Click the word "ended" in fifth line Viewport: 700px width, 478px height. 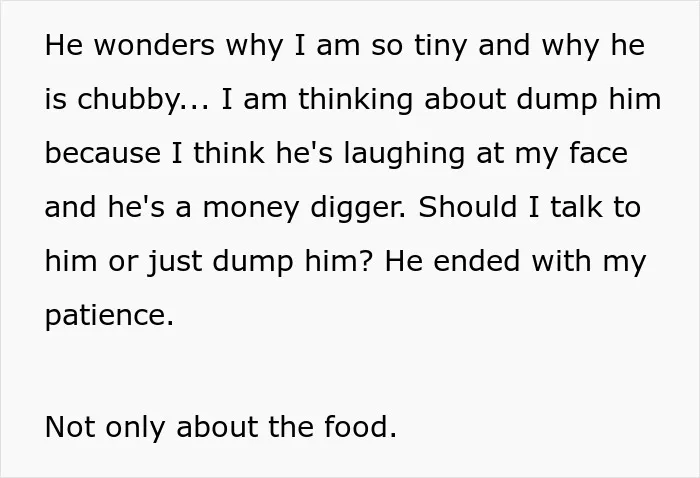pyautogui.click(x=477, y=262)
